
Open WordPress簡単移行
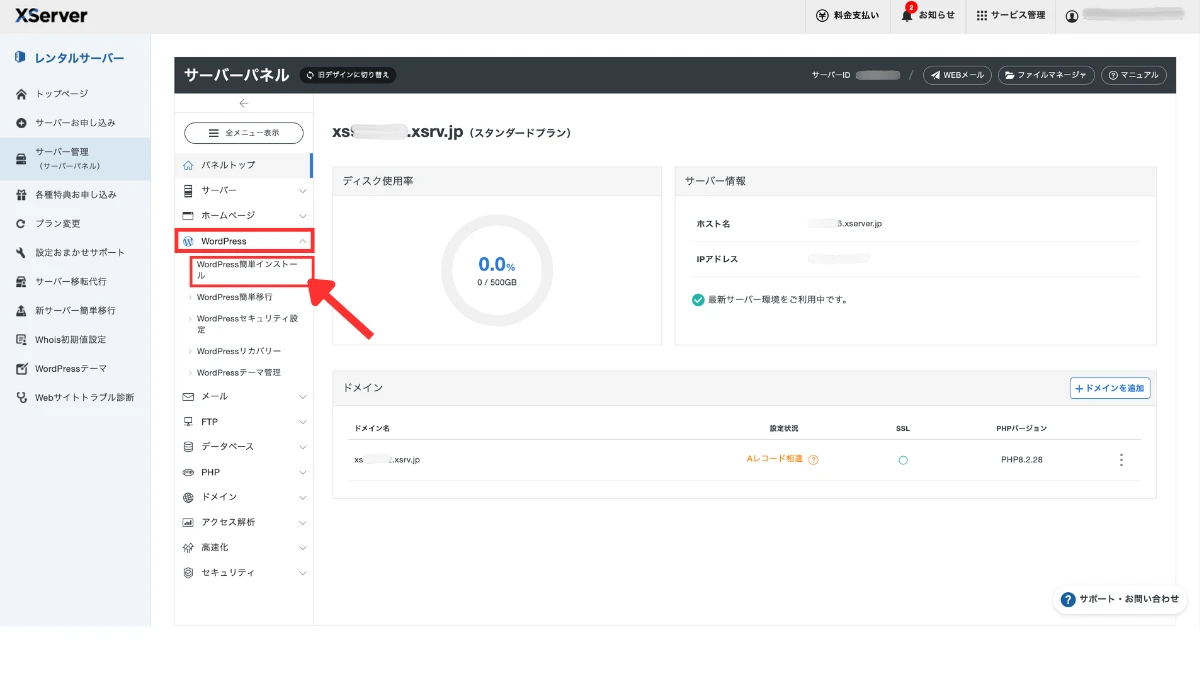(234, 297)
